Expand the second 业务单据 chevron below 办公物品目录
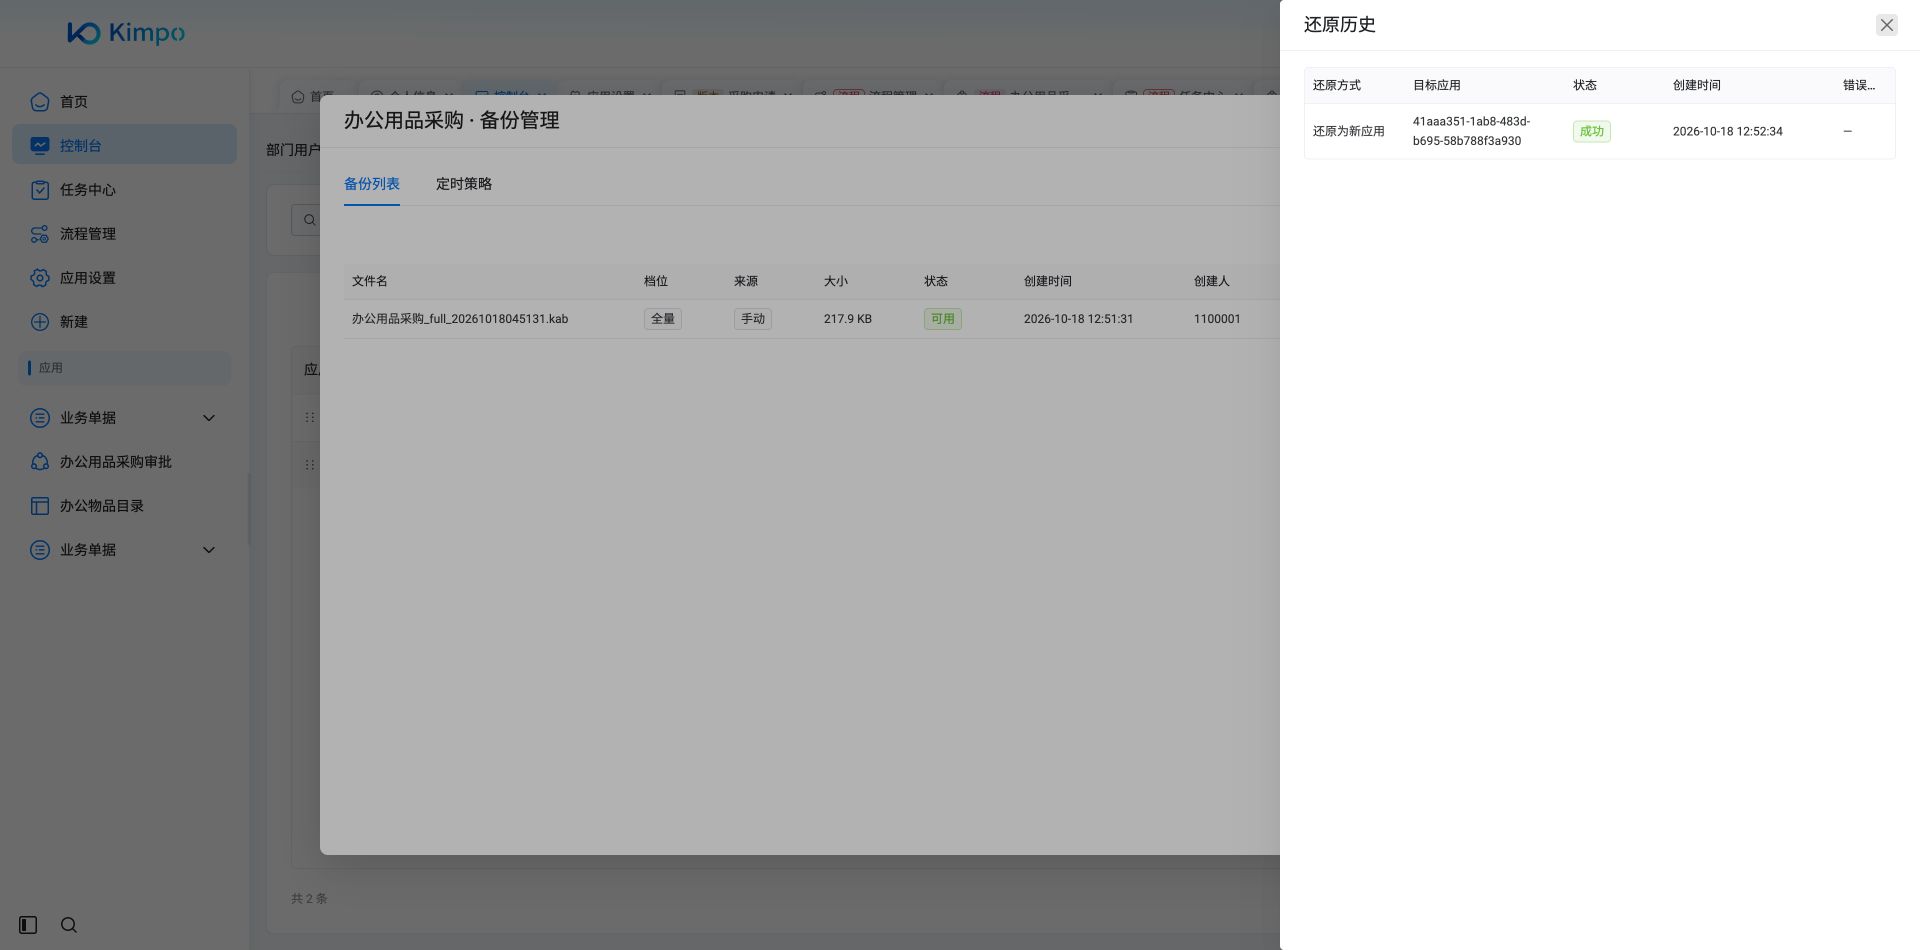This screenshot has width=1920, height=950. tap(209, 549)
